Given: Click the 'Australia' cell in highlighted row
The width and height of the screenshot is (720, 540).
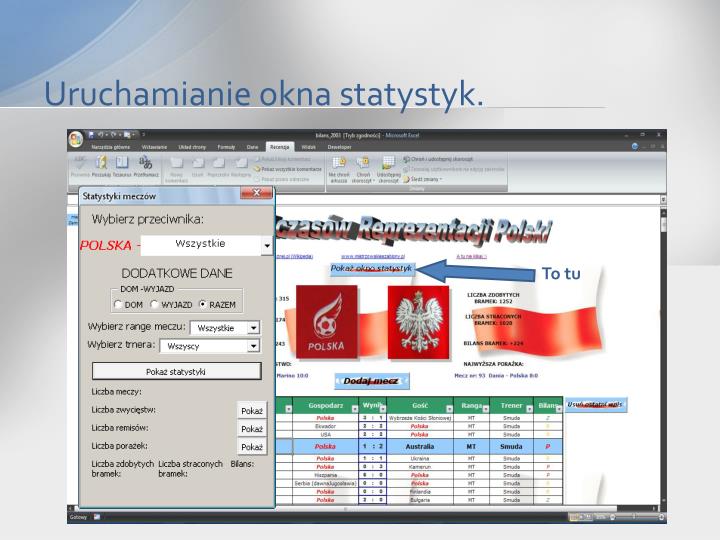Looking at the screenshot, I should 420,446.
